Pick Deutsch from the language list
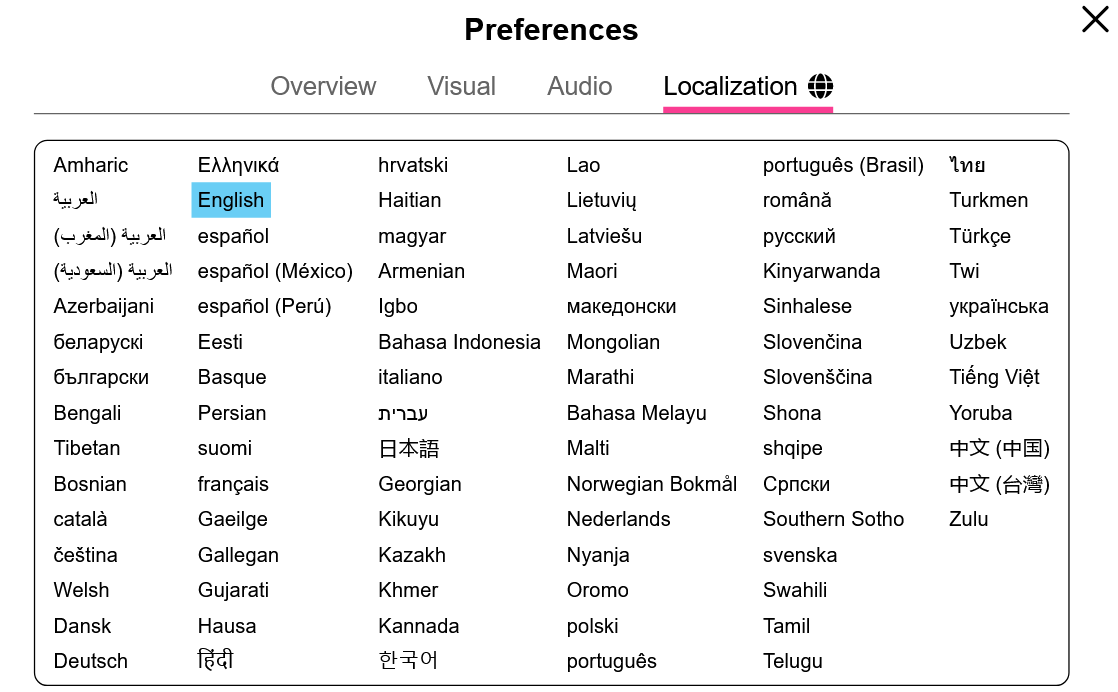The height and width of the screenshot is (692, 1118). [x=91, y=661]
